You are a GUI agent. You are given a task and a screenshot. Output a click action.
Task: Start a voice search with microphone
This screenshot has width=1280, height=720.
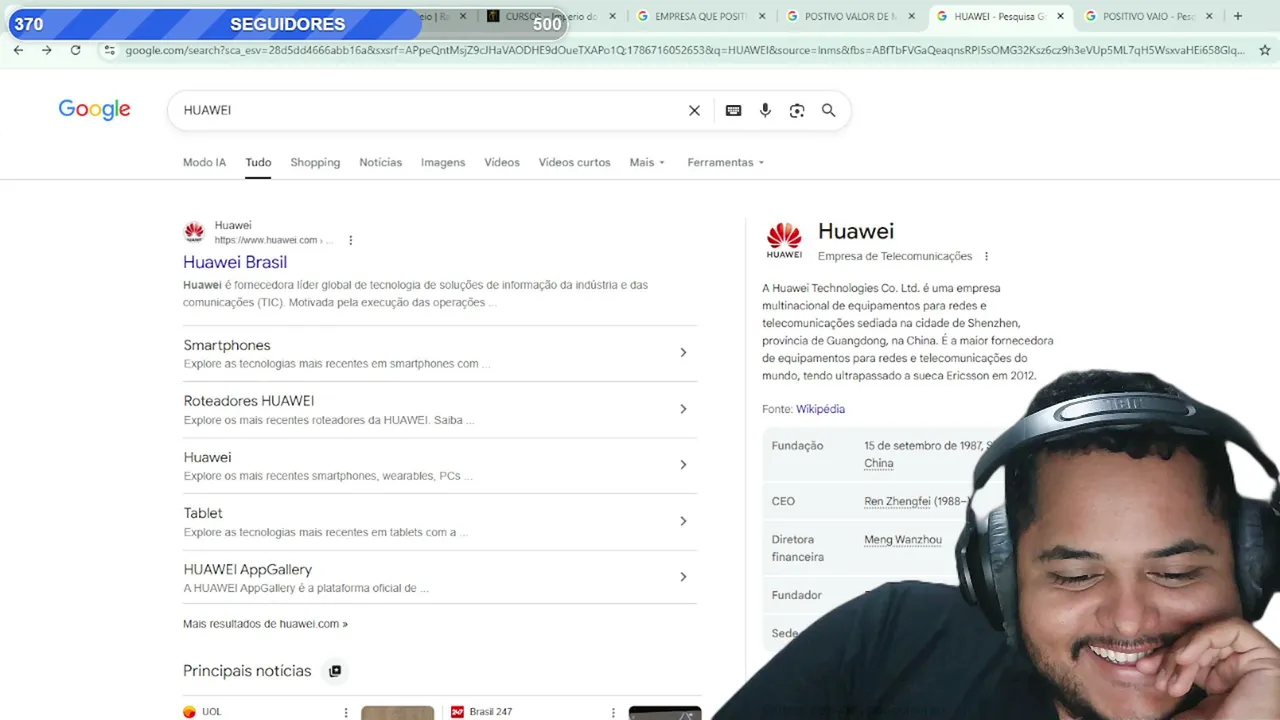coord(765,110)
